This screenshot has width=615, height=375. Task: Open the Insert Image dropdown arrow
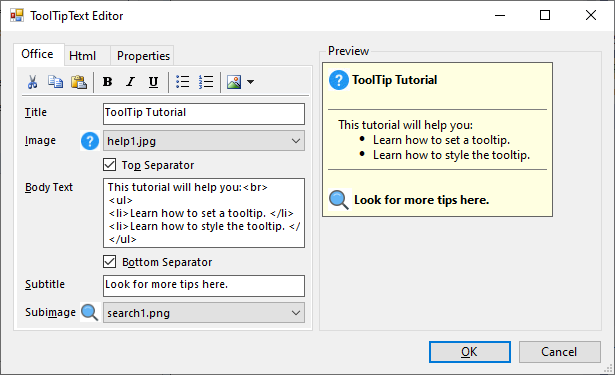click(x=251, y=82)
